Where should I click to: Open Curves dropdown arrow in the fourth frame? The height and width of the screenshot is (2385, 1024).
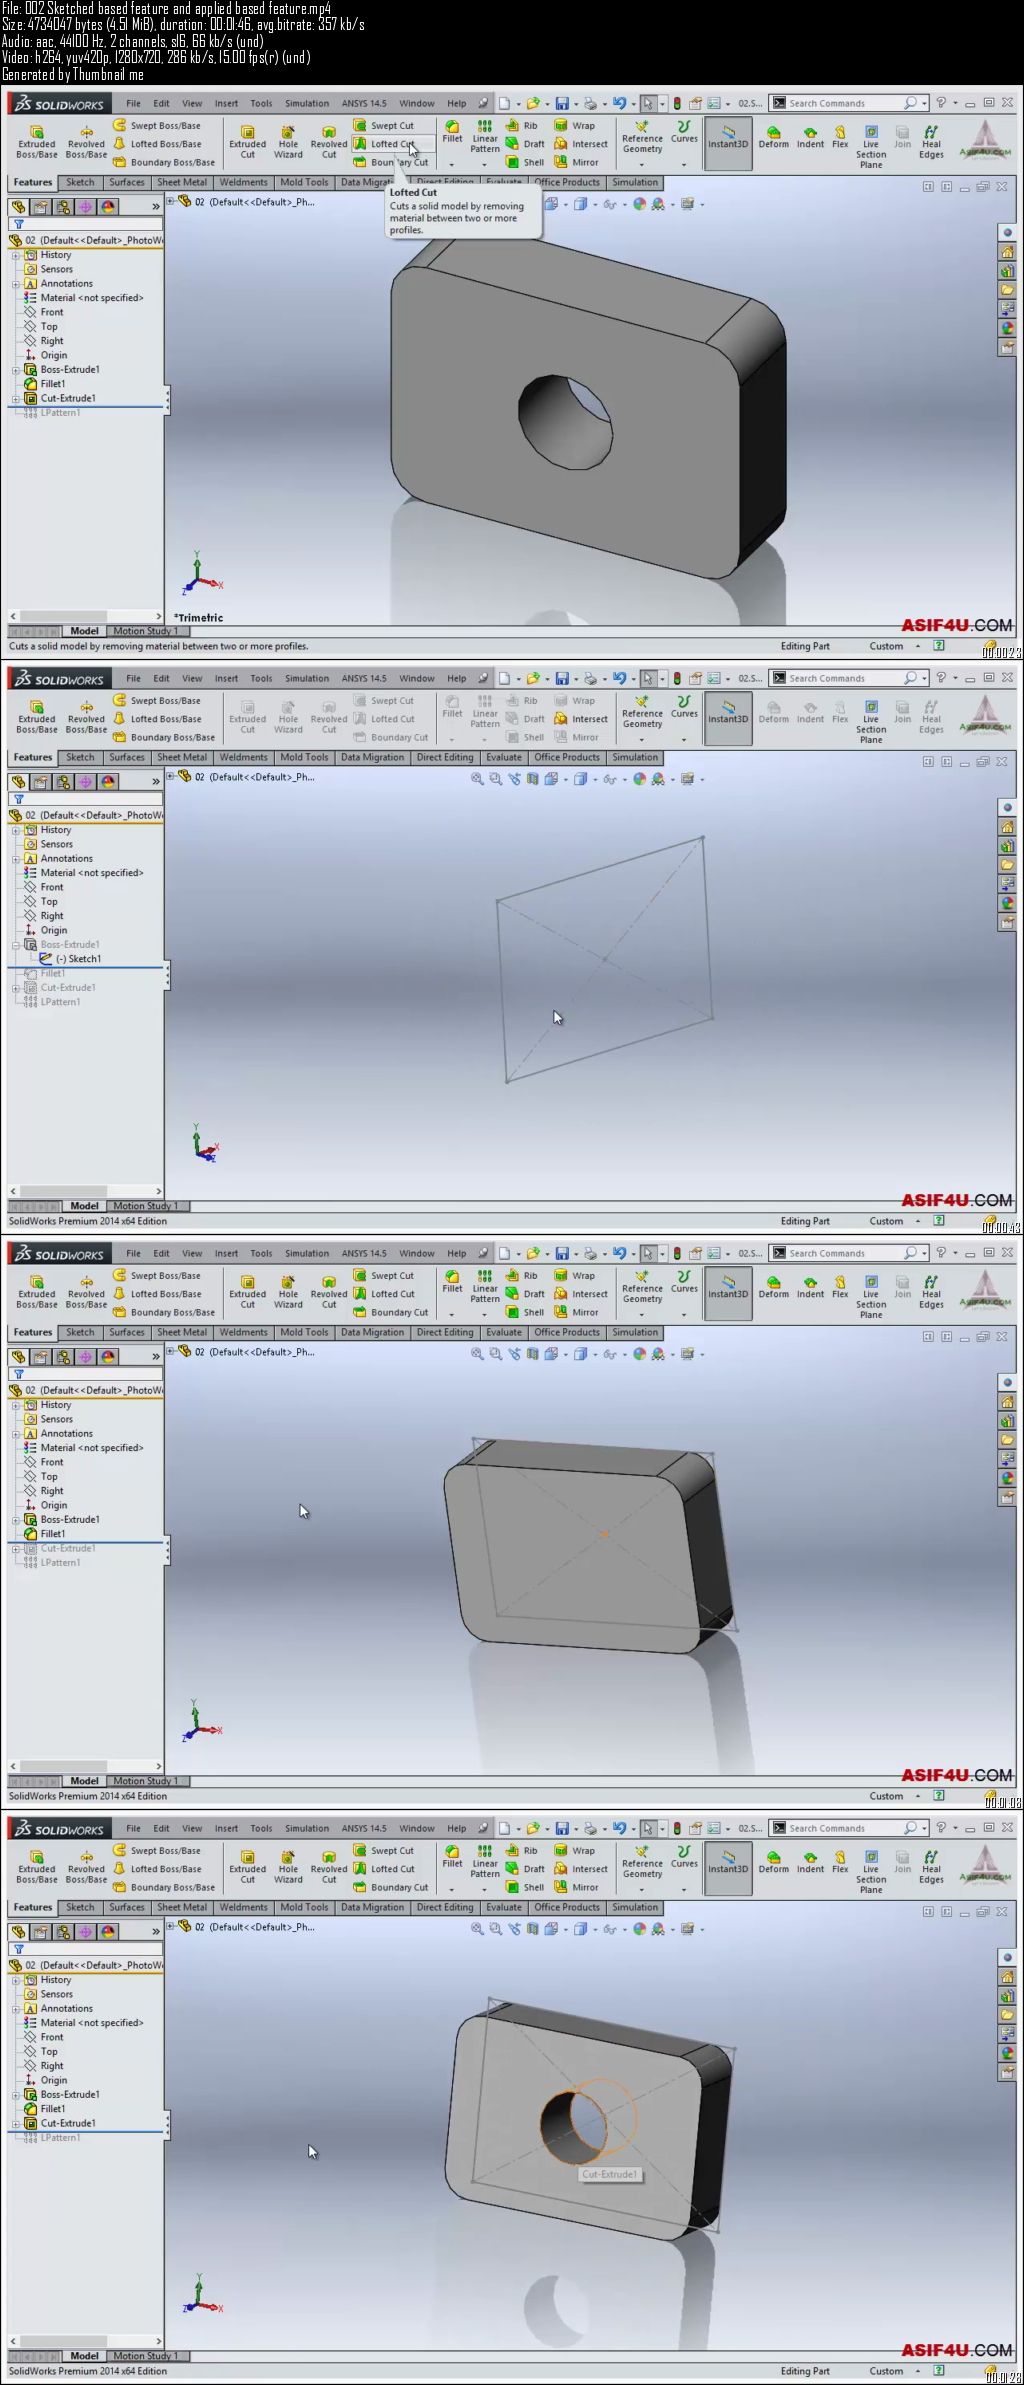click(684, 1889)
